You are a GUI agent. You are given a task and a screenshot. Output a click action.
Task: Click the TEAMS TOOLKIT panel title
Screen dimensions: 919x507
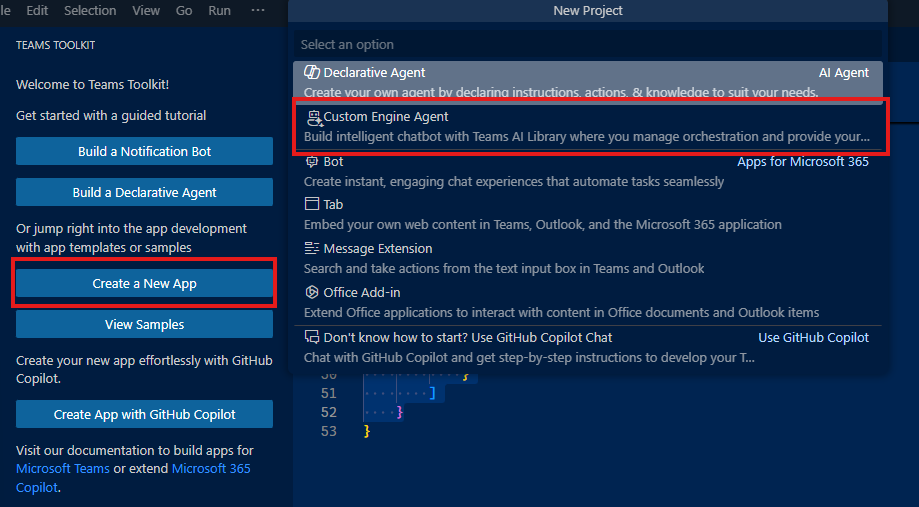tap(55, 45)
